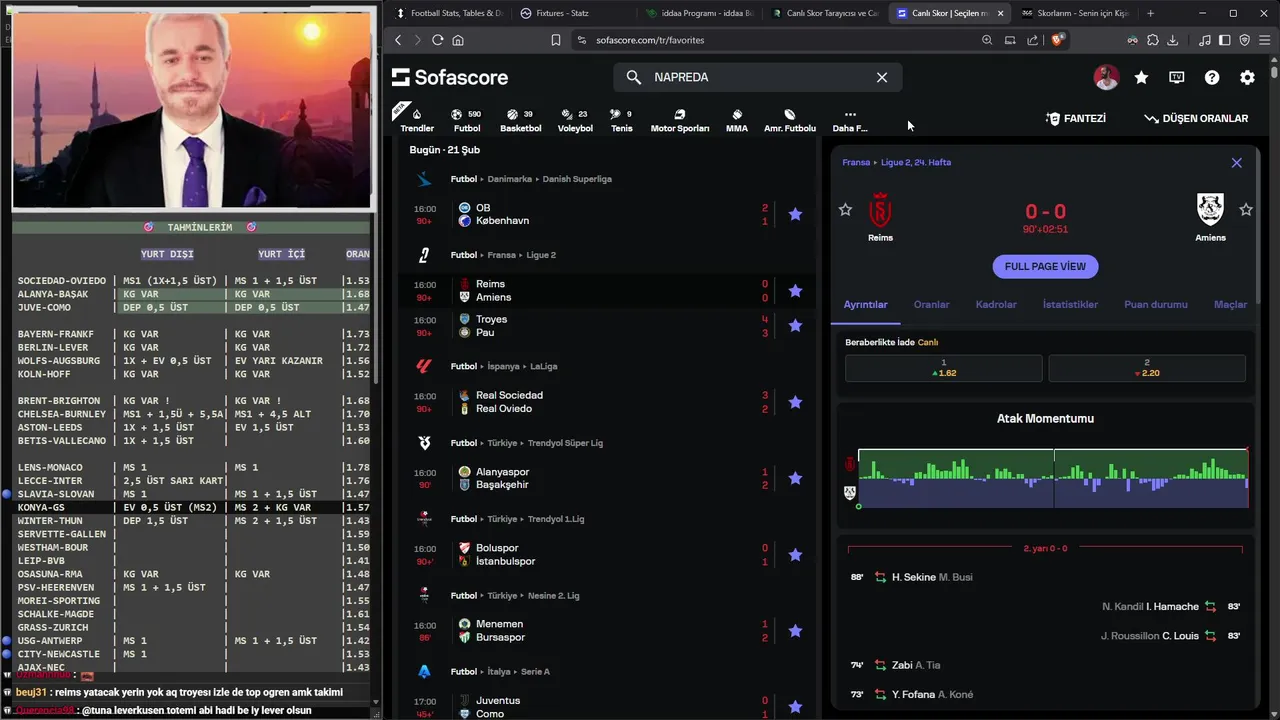
Task: Select the Voleybol sport tab
Action: [575, 120]
